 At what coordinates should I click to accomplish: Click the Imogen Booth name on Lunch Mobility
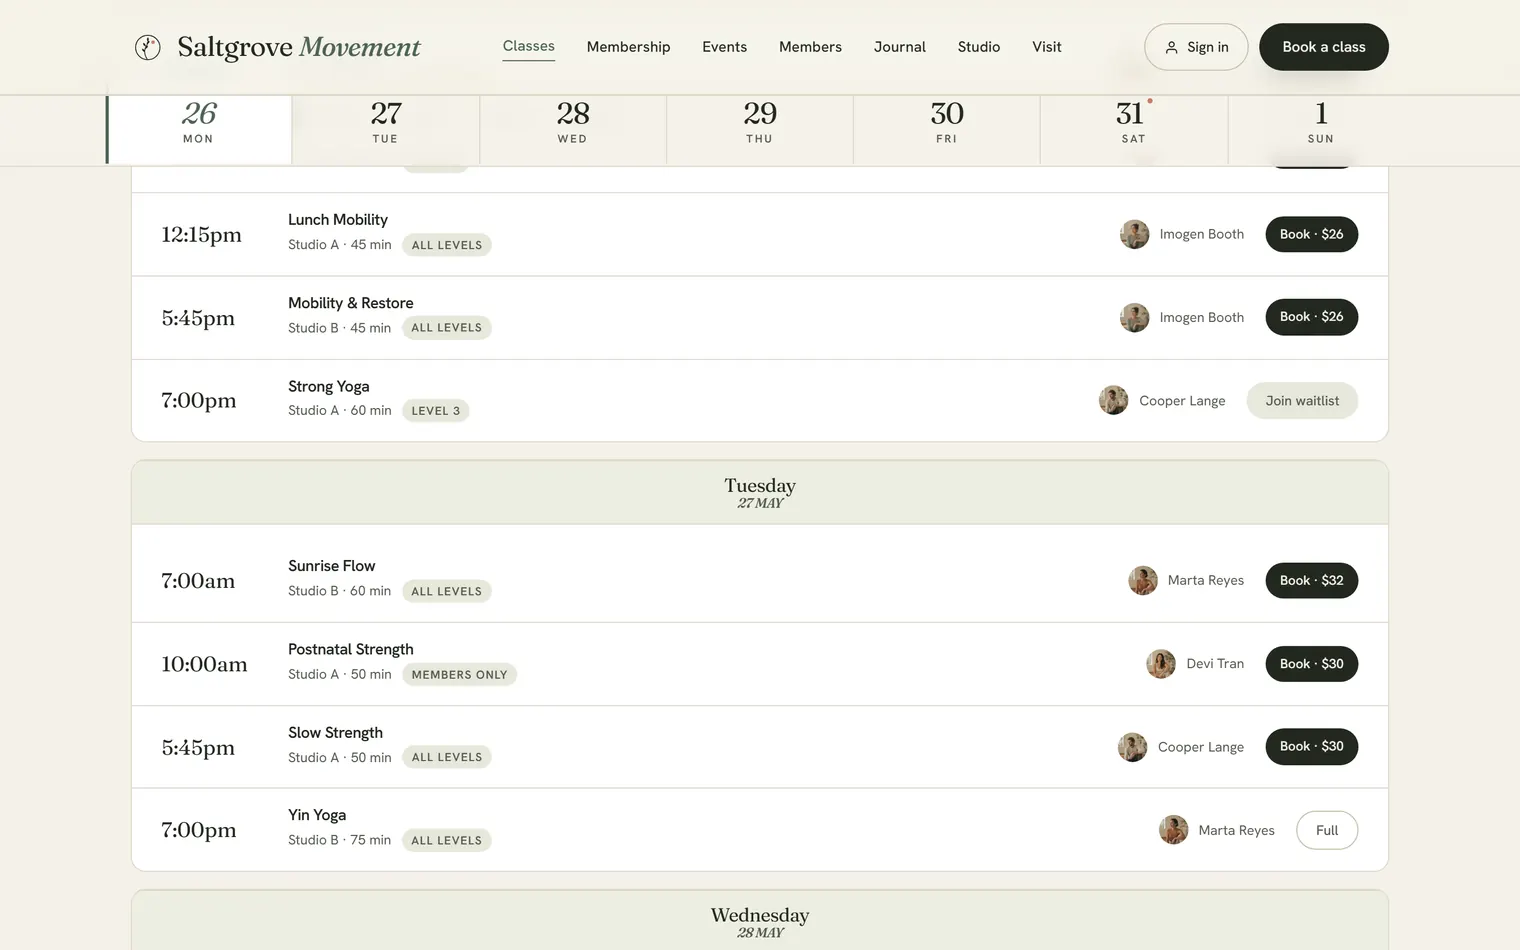[1202, 234]
